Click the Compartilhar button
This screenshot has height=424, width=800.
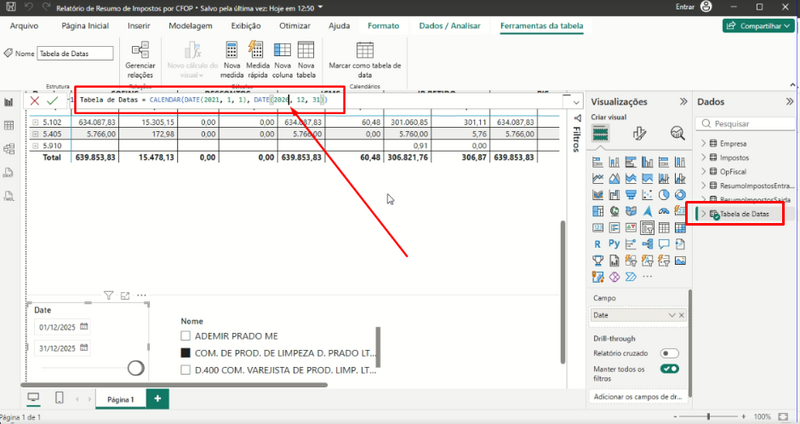[x=758, y=26]
